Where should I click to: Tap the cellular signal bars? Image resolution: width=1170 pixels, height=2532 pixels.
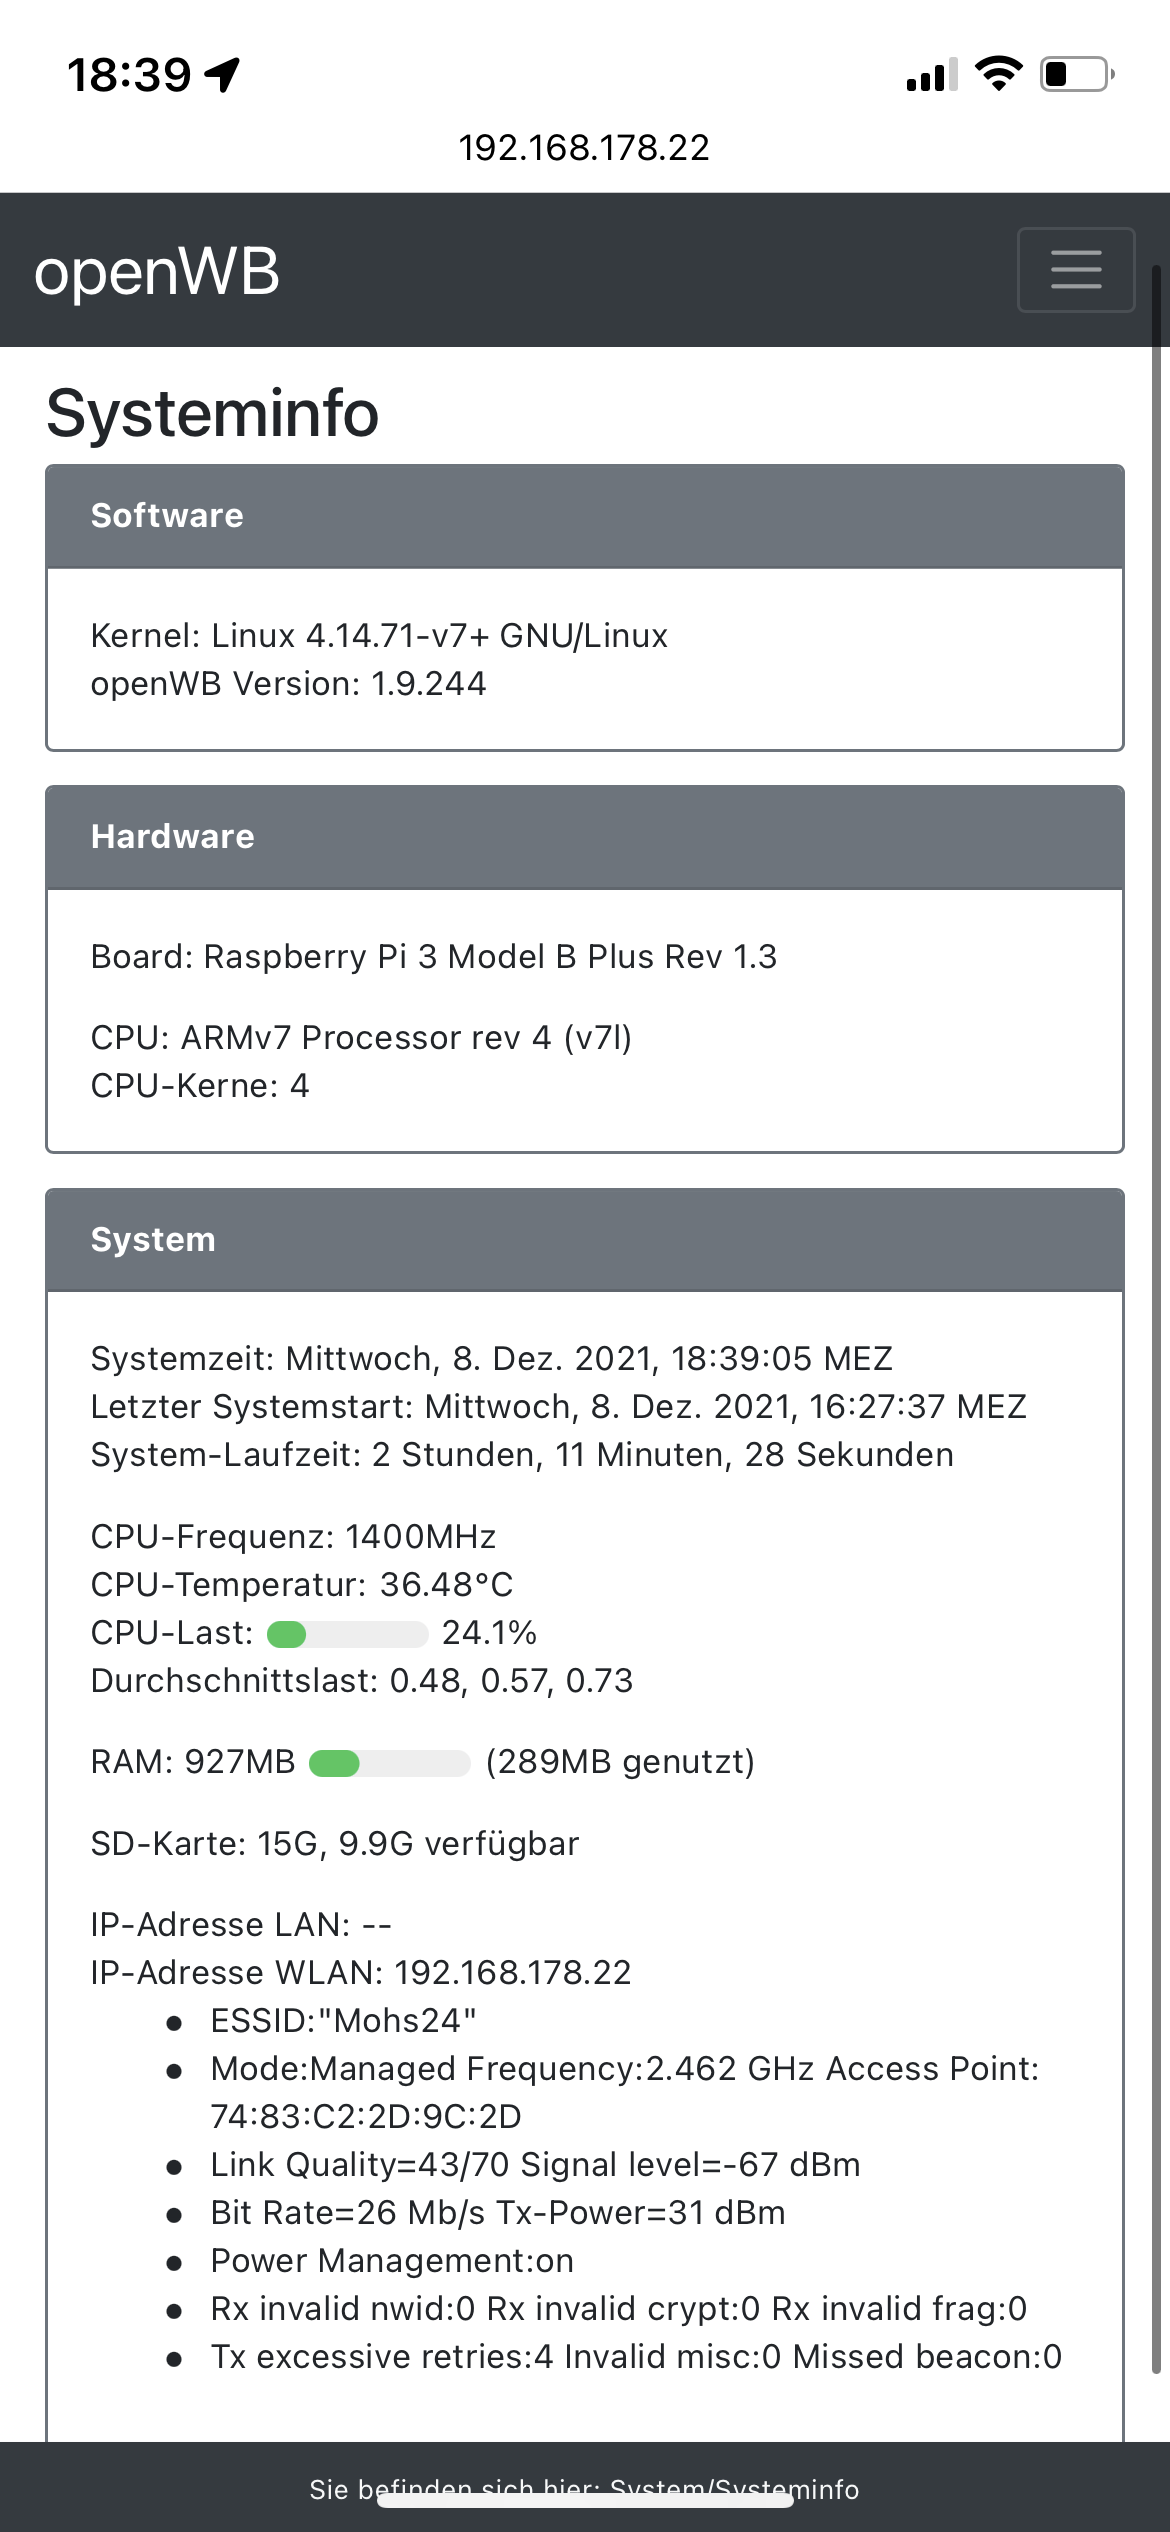931,75
